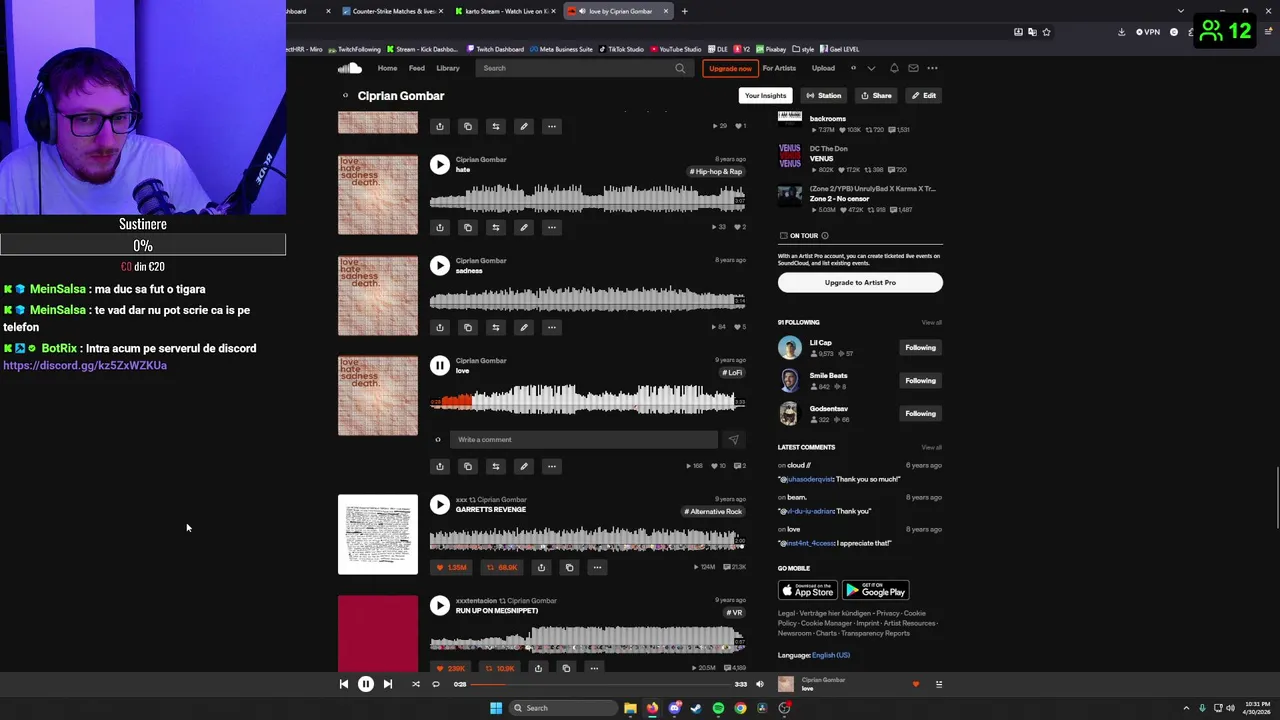Pause playback in bottom player bar
The image size is (1280, 720).
click(366, 684)
